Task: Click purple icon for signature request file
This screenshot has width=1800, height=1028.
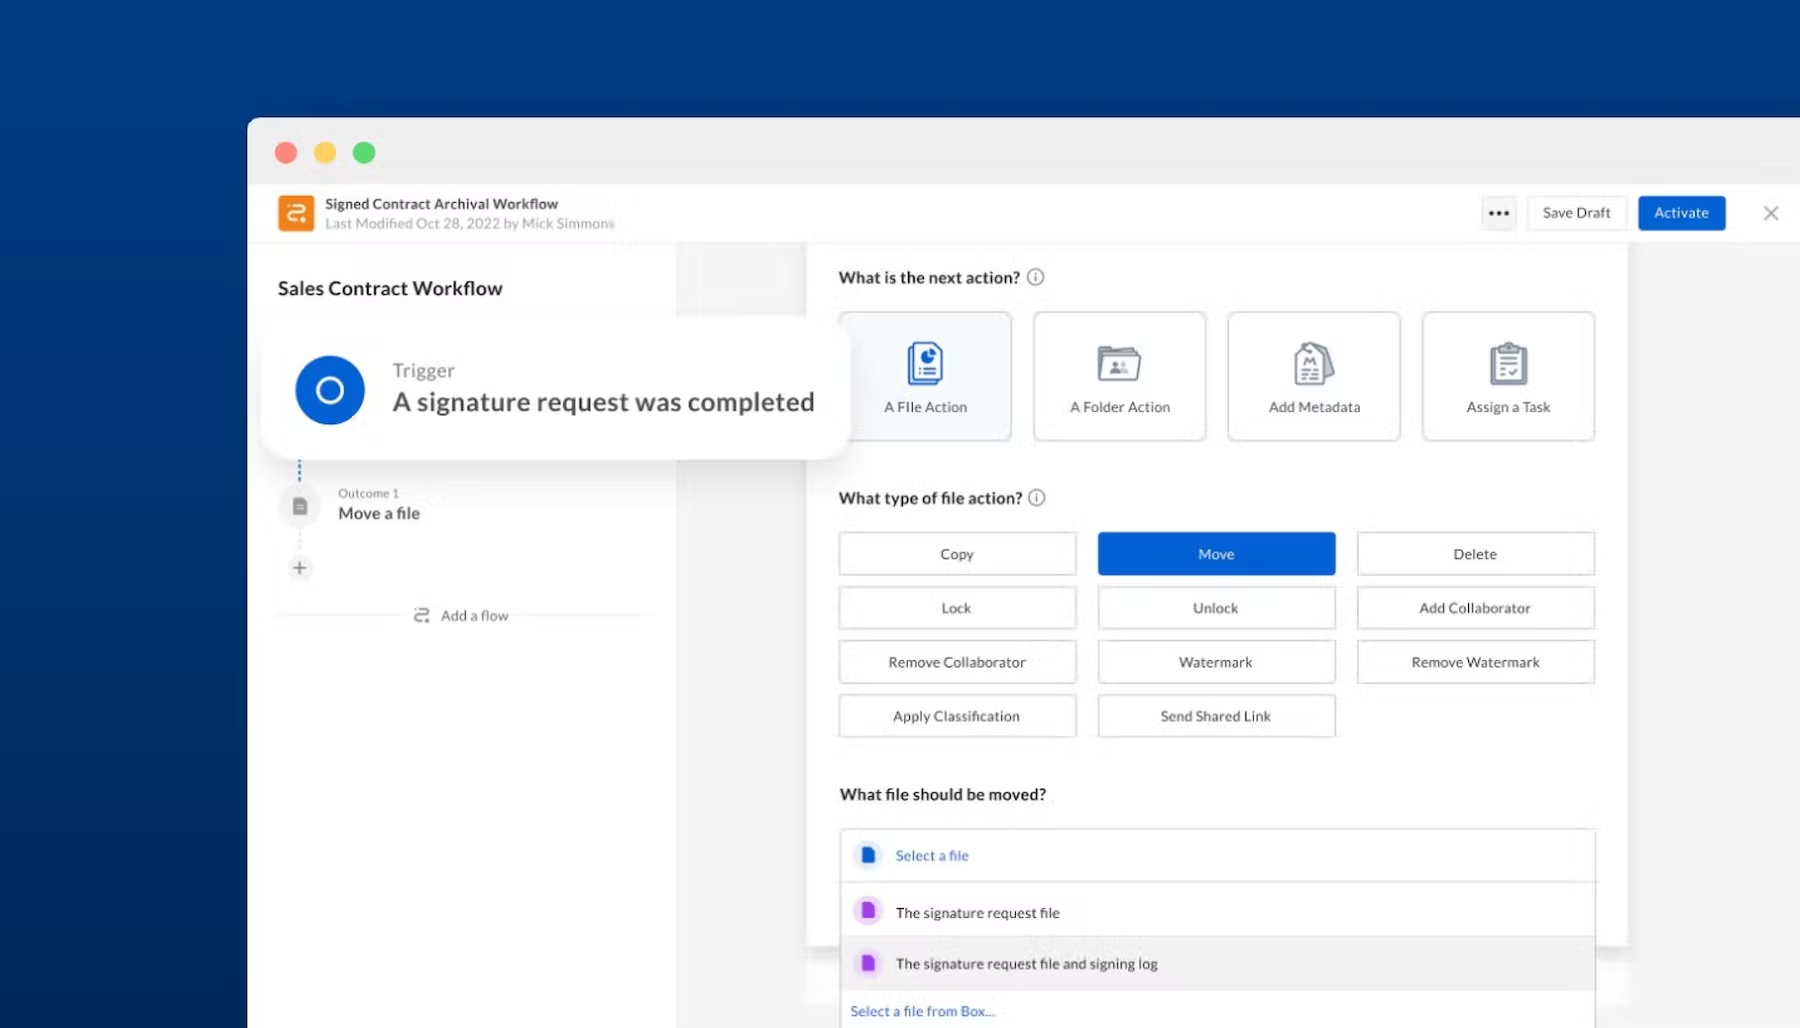Action: point(868,911)
